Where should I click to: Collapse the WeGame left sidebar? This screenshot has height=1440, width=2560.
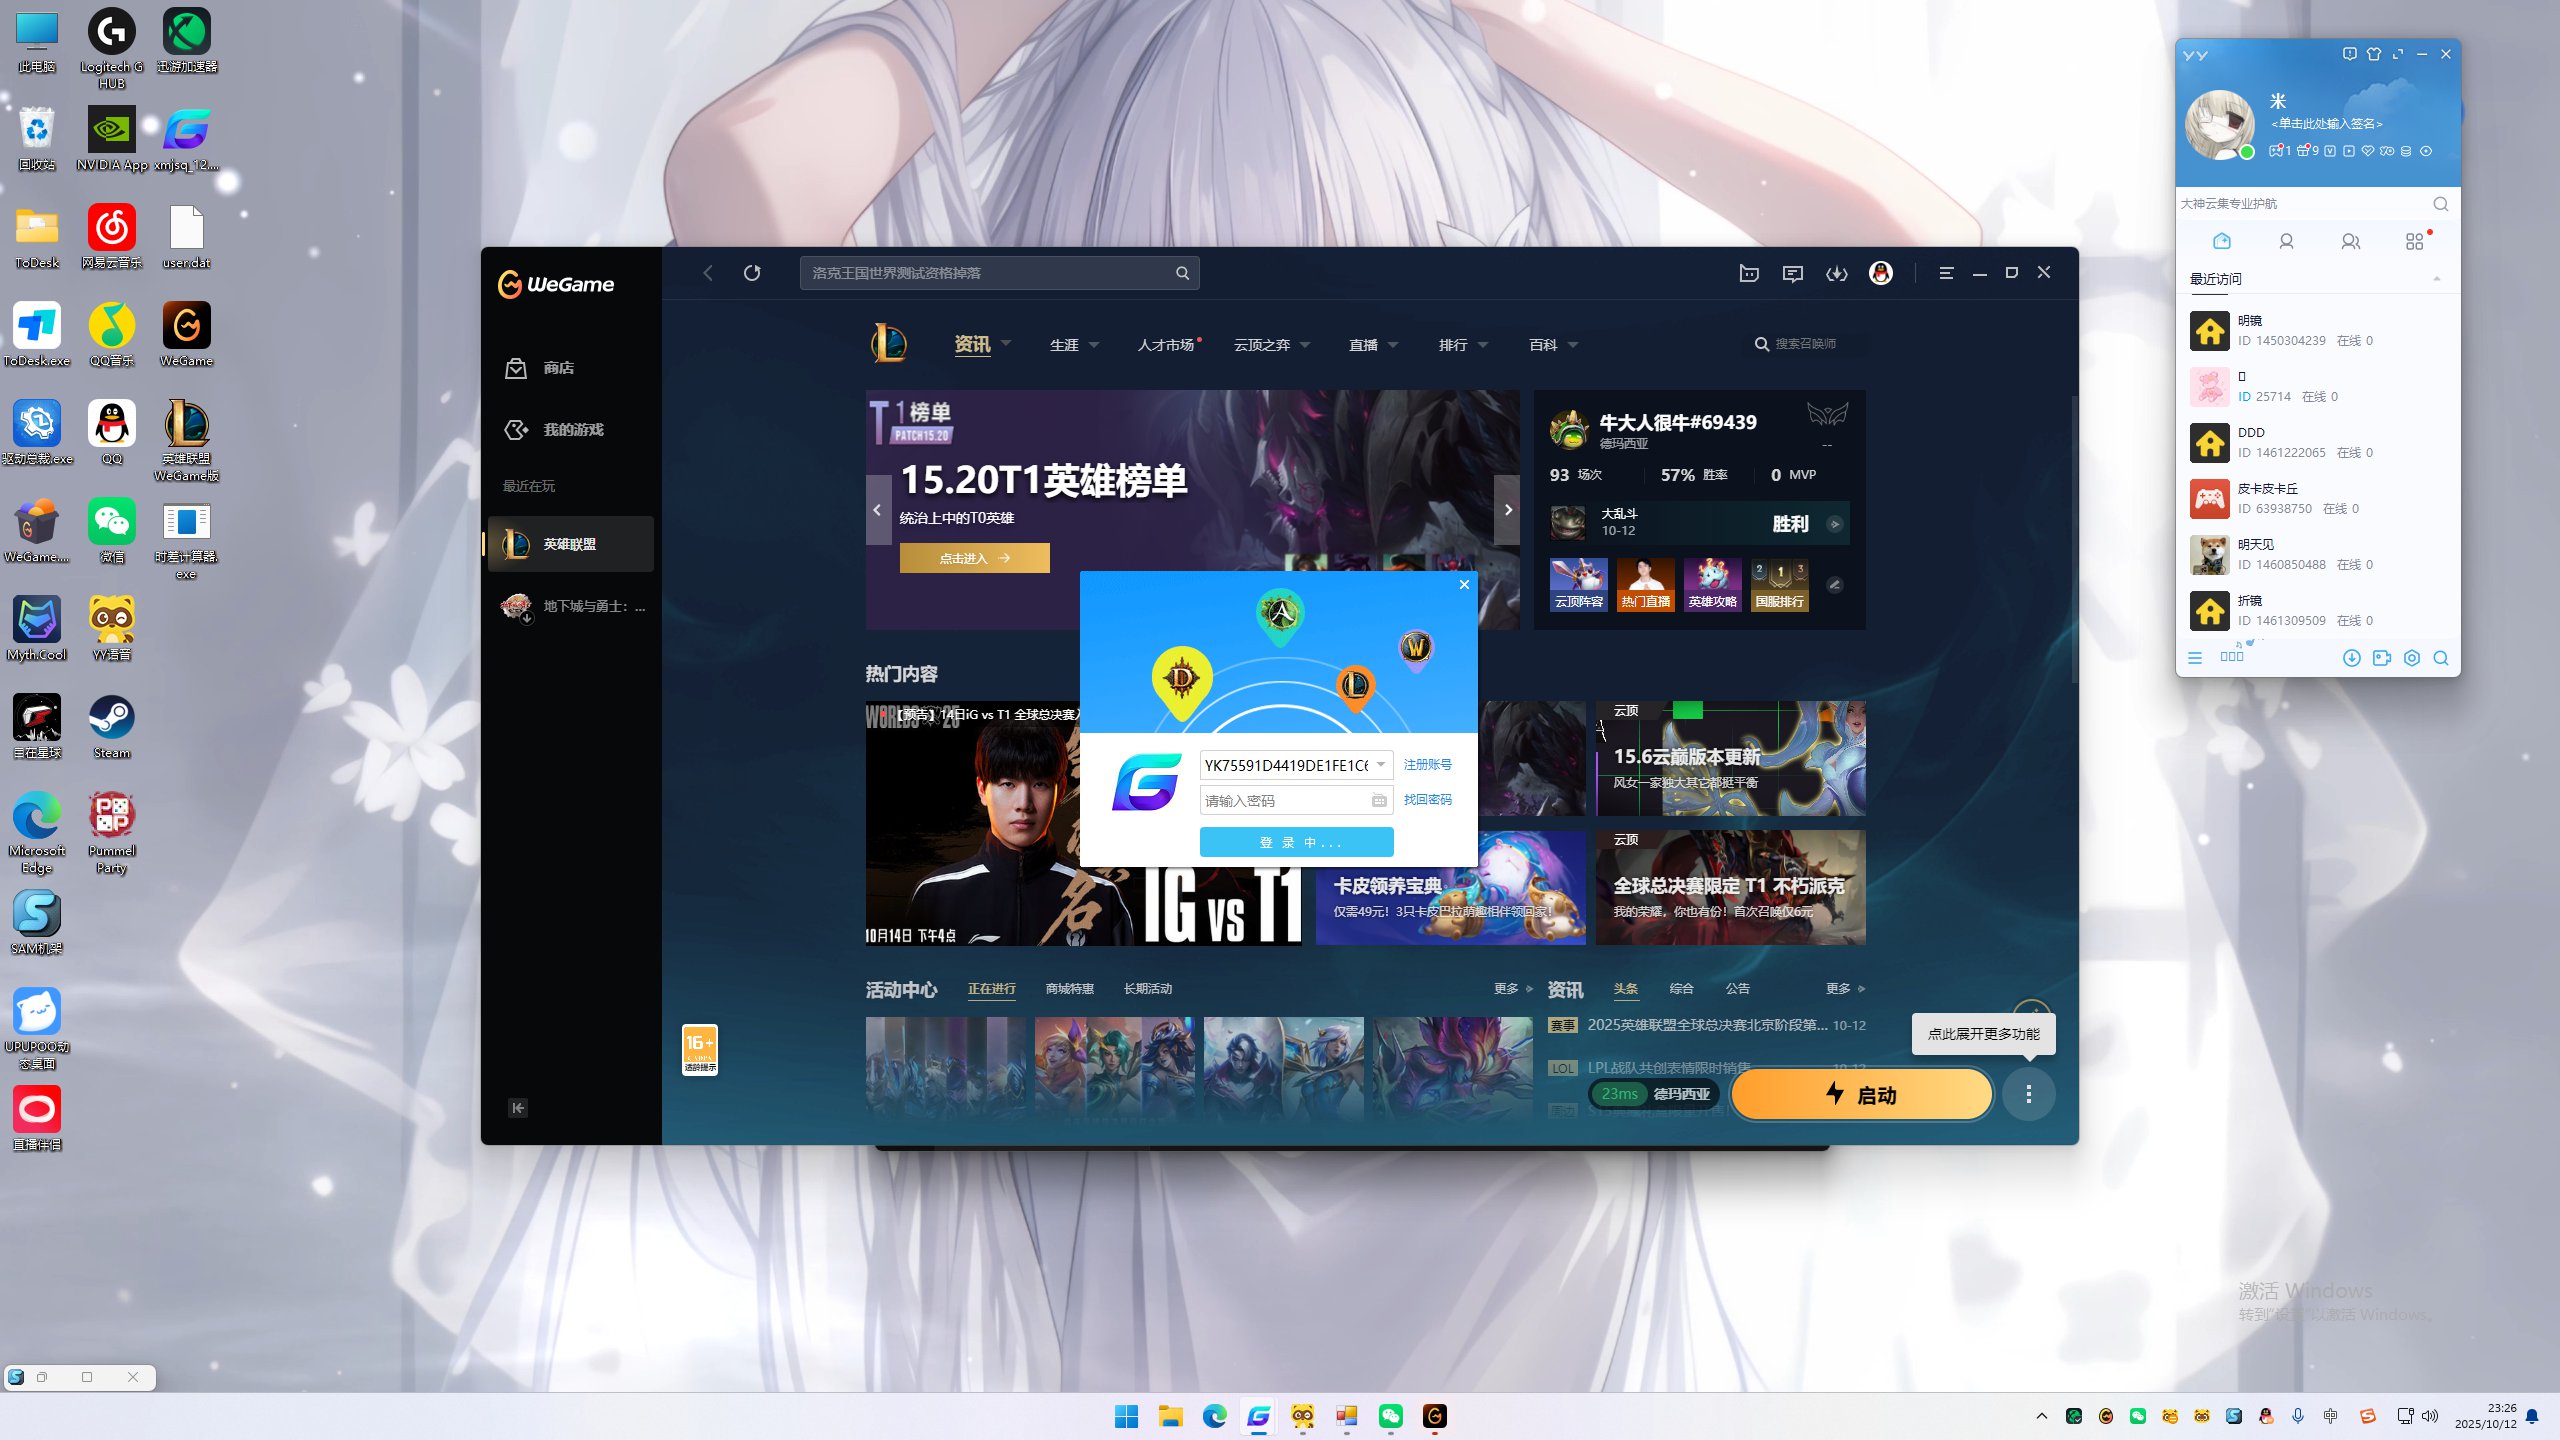coord(517,1107)
